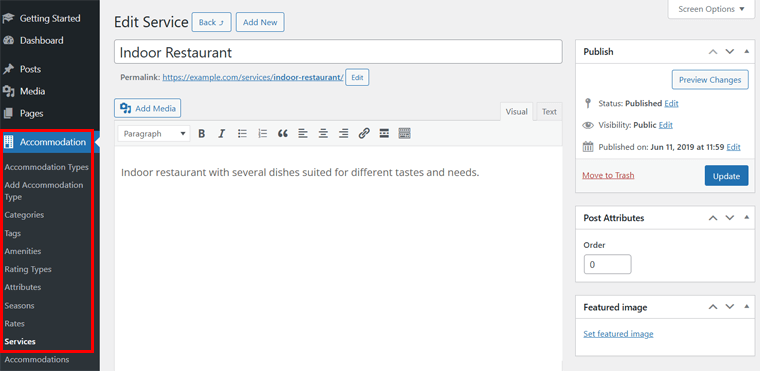Insert a numbered list
This screenshot has width=760, height=371.
[263, 134]
